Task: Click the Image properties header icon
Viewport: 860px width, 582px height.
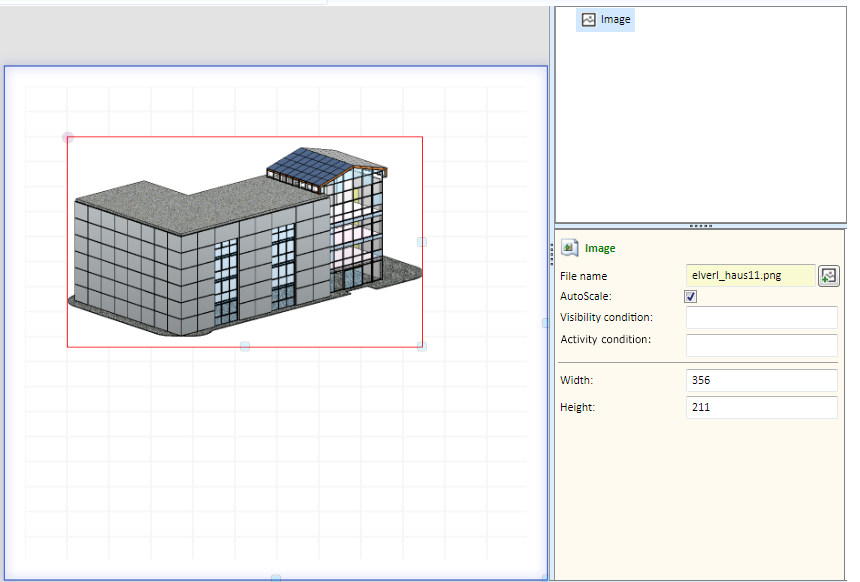Action: point(569,248)
